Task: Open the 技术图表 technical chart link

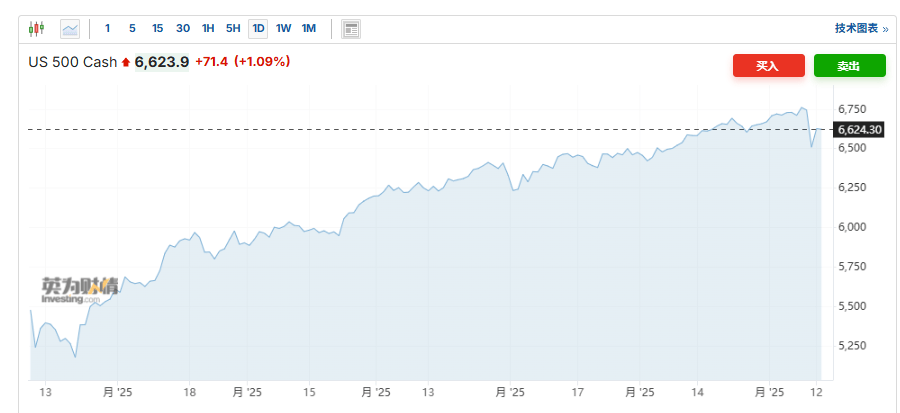Action: [861, 29]
